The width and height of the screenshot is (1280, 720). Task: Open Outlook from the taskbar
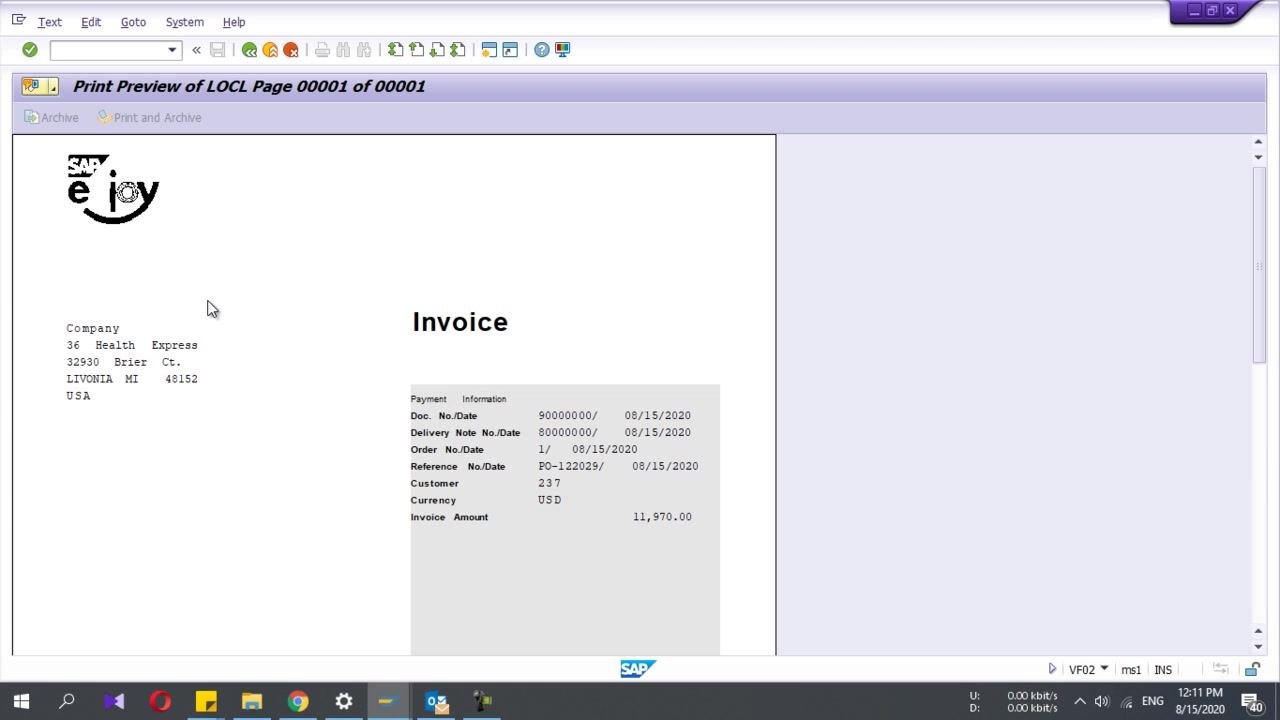tap(437, 701)
